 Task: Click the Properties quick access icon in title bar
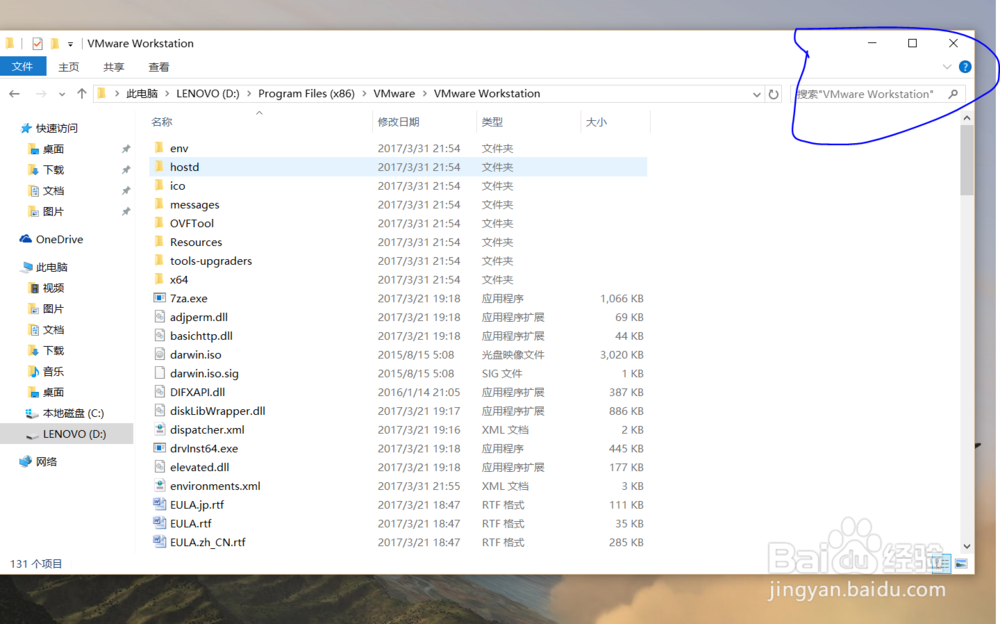(37, 43)
